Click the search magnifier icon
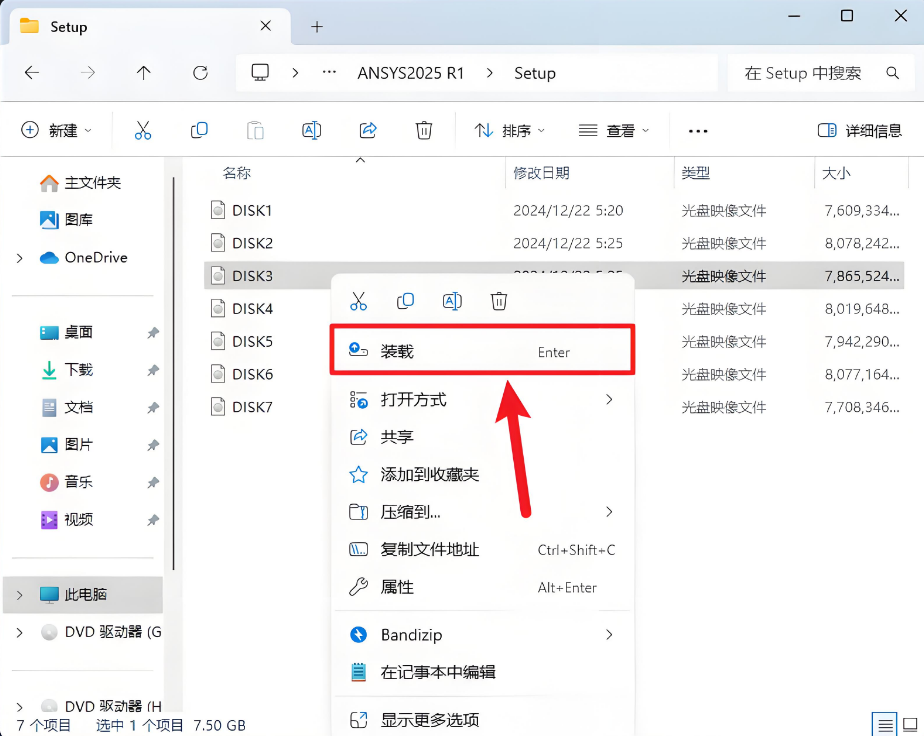 coord(893,73)
